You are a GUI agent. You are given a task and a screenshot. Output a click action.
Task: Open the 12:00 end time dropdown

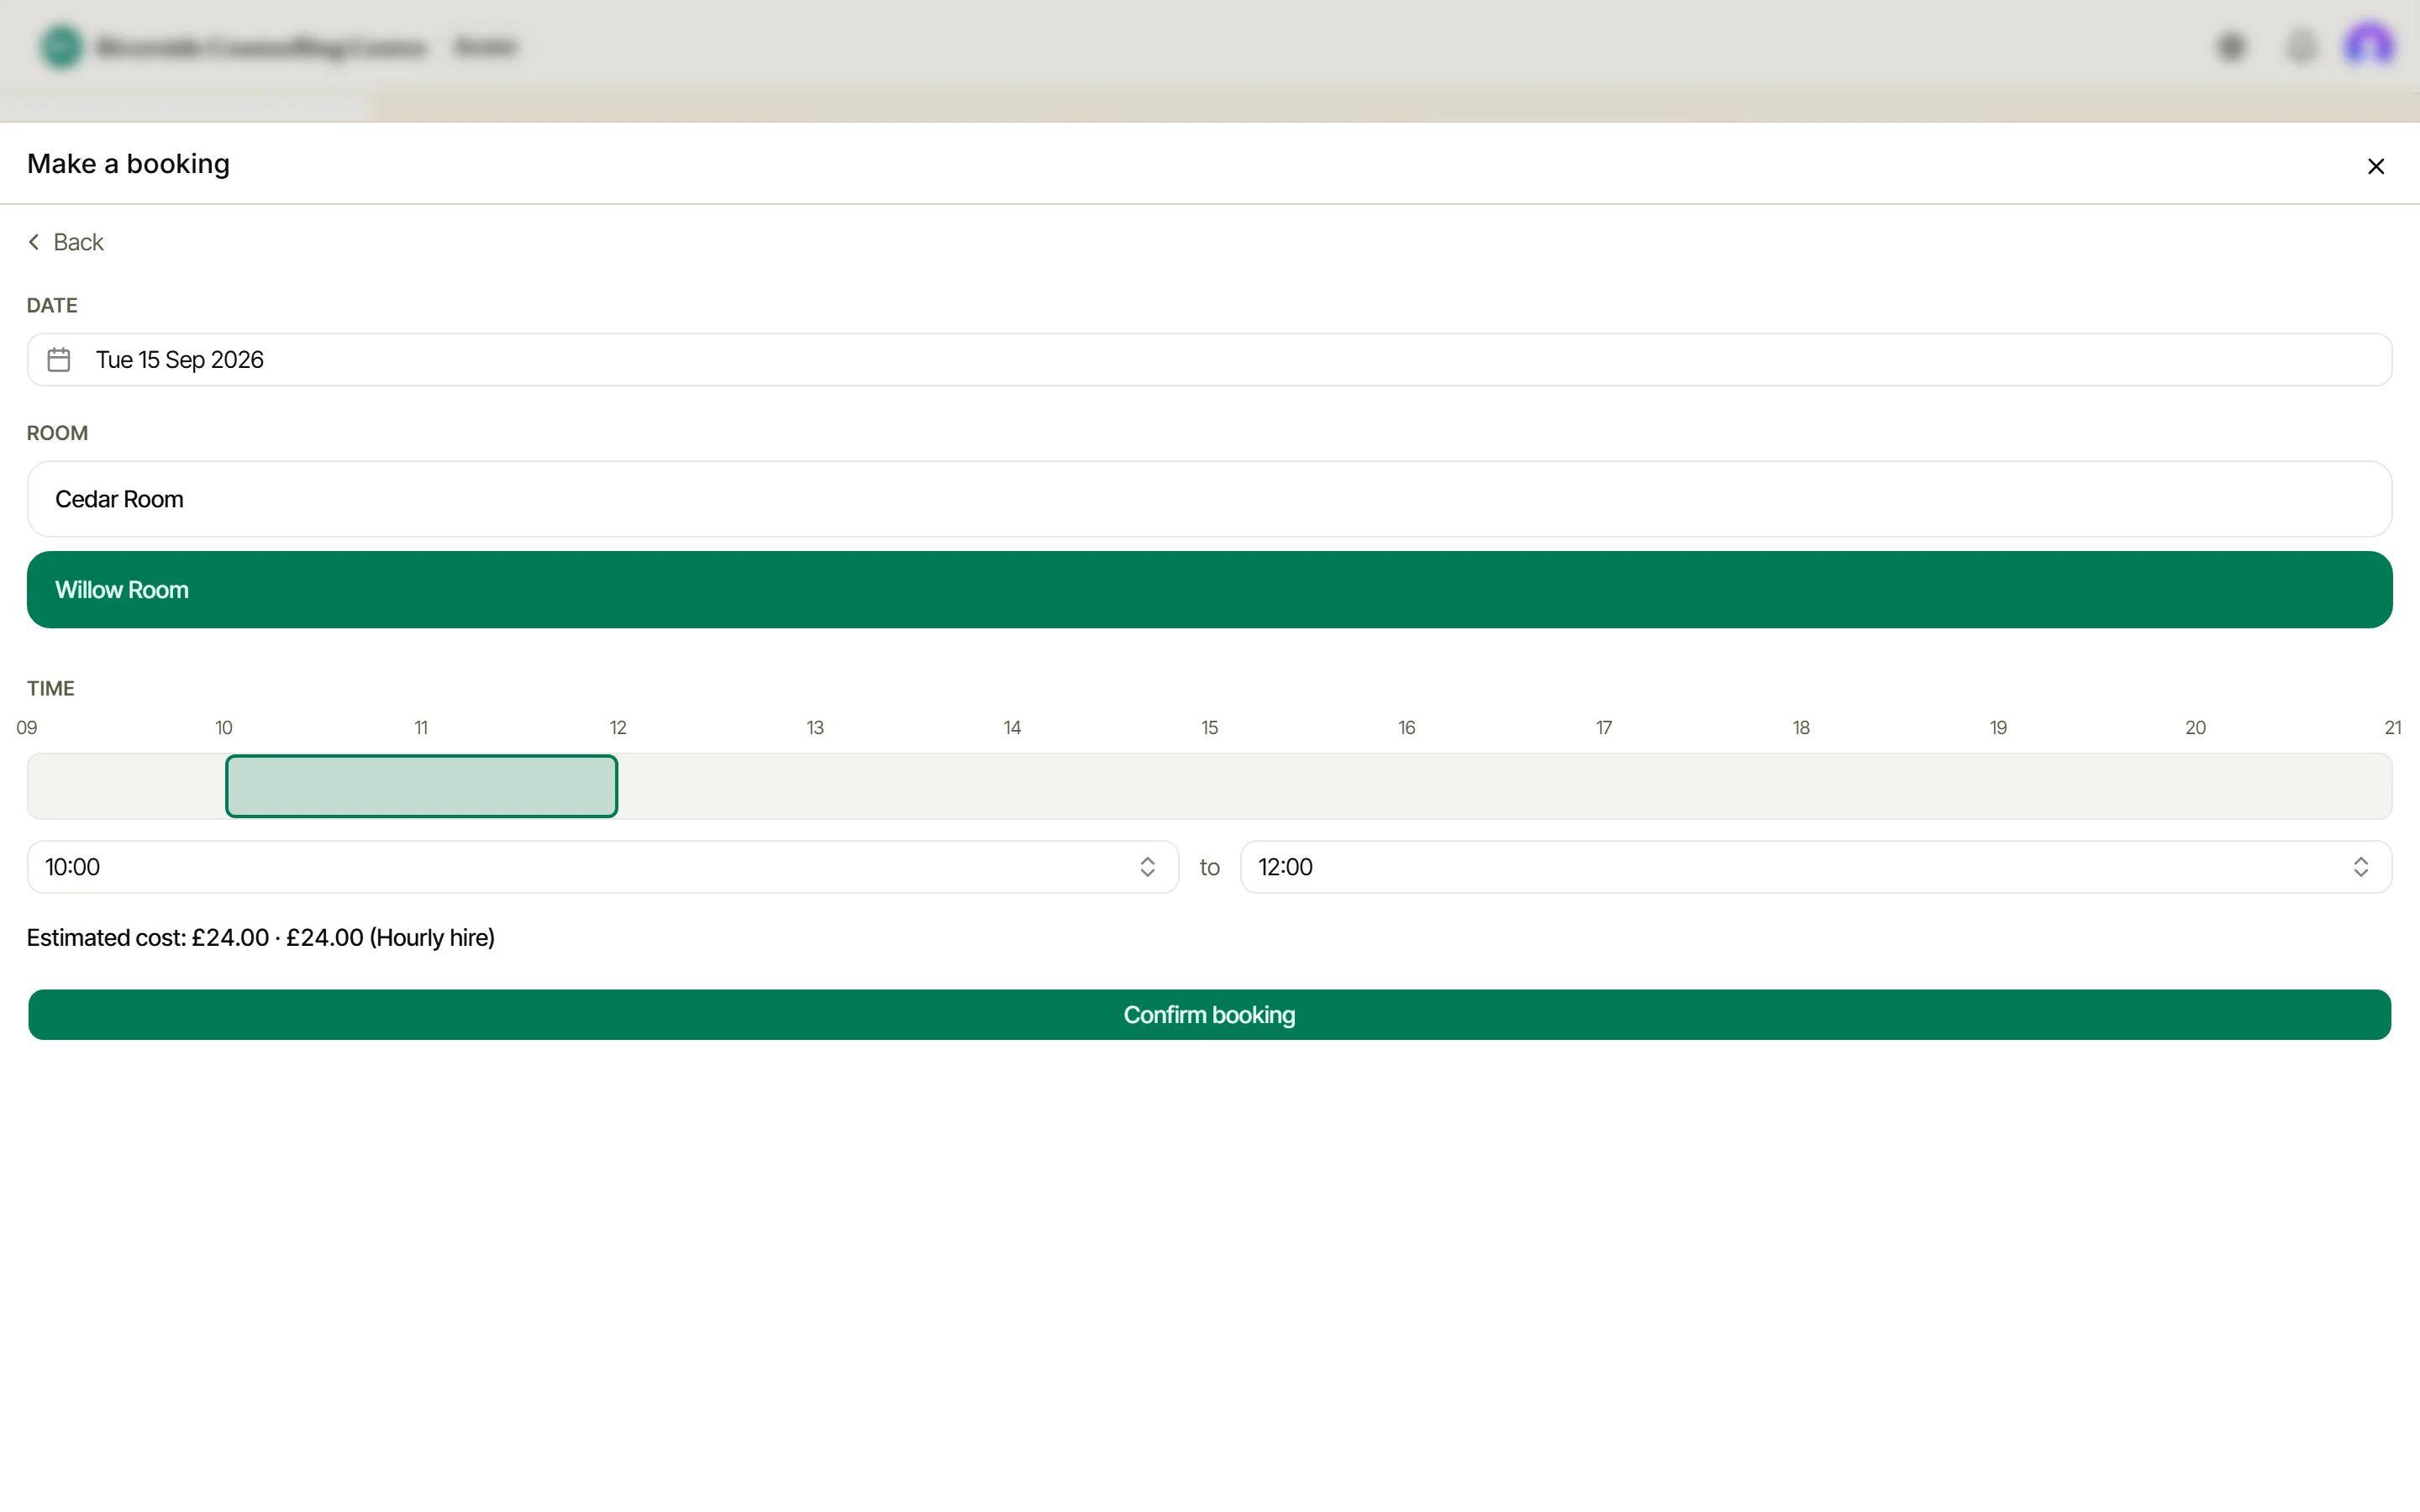coord(1815,867)
